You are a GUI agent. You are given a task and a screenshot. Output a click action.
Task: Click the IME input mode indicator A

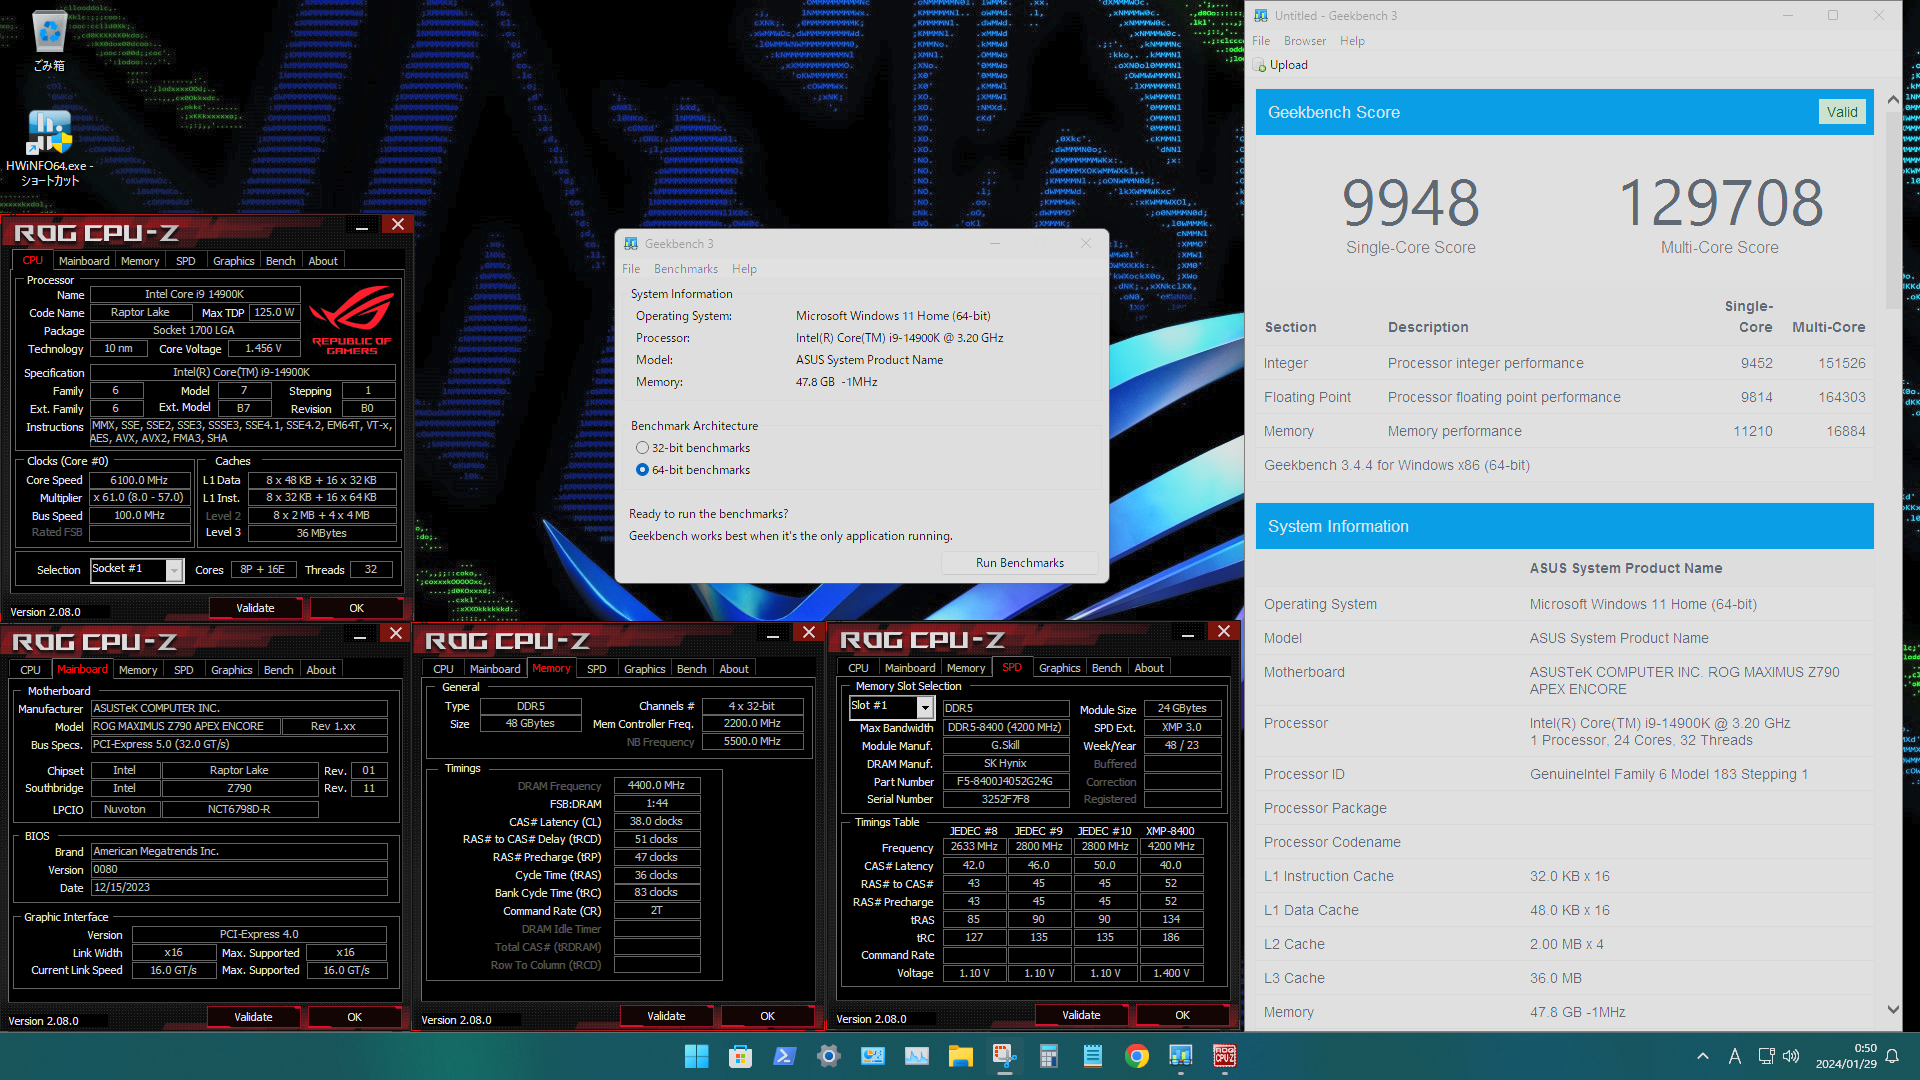[1734, 1056]
